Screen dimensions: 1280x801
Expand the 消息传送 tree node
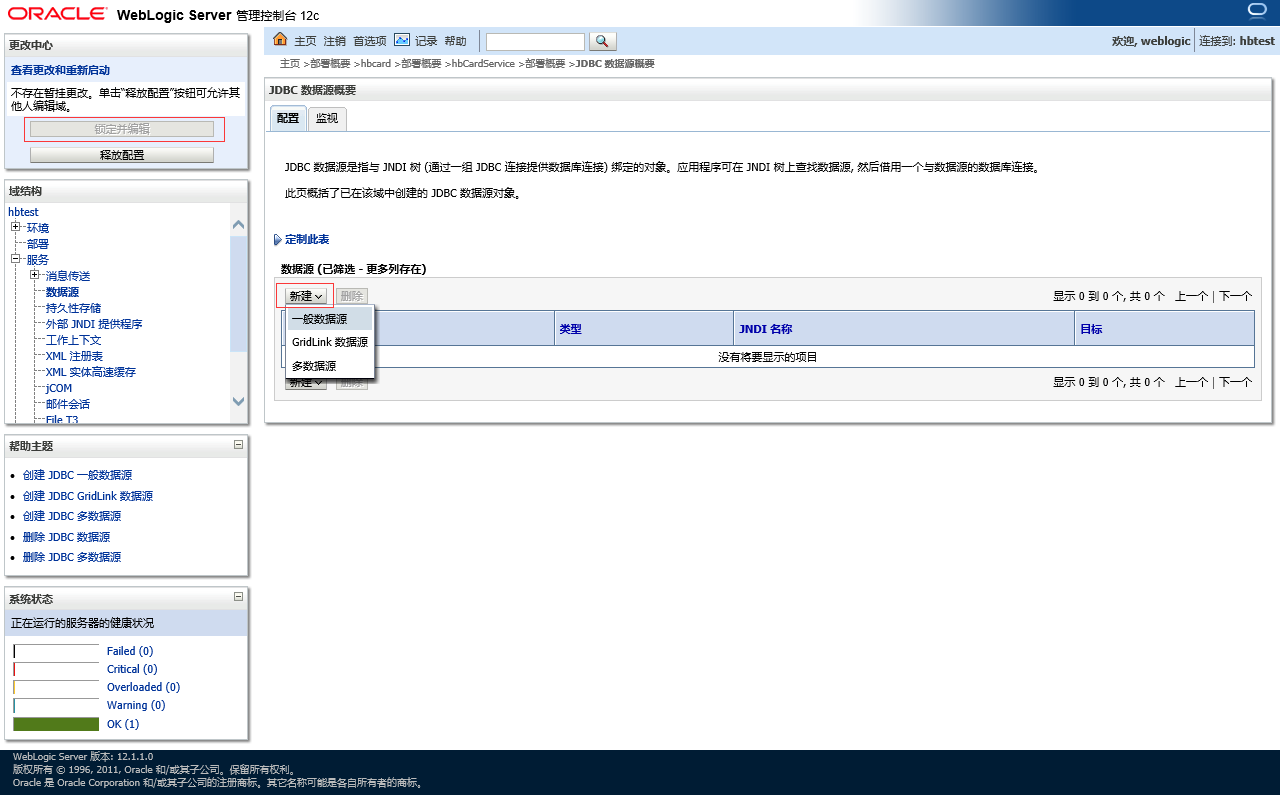(35, 275)
